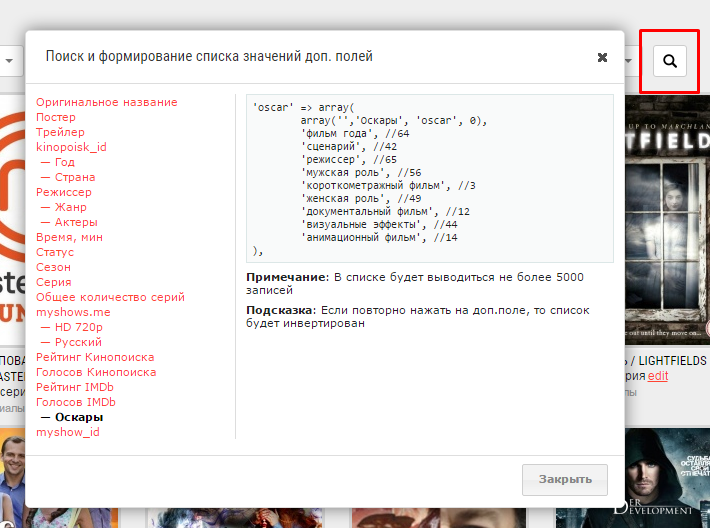Click the Закрыть button
The image size is (710, 528).
[565, 480]
